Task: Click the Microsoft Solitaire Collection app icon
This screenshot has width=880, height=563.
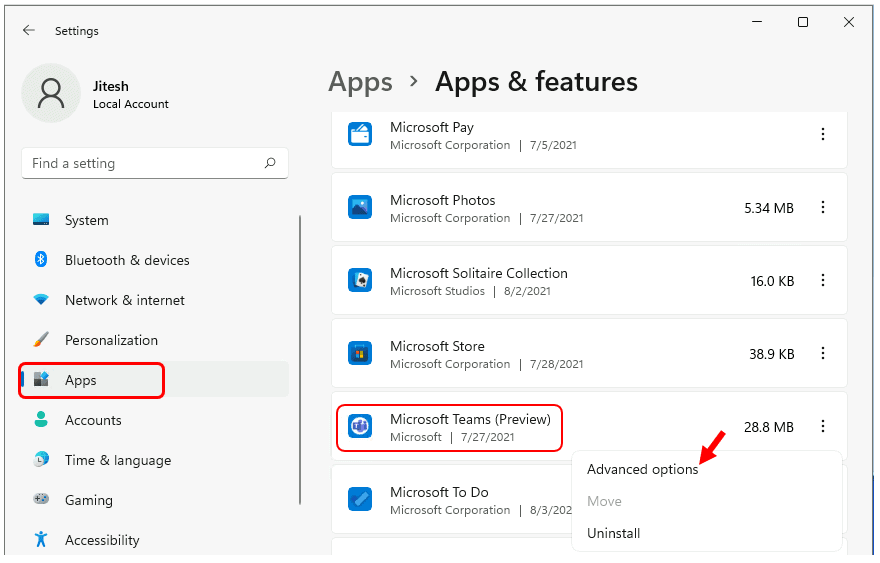Action: coord(360,280)
